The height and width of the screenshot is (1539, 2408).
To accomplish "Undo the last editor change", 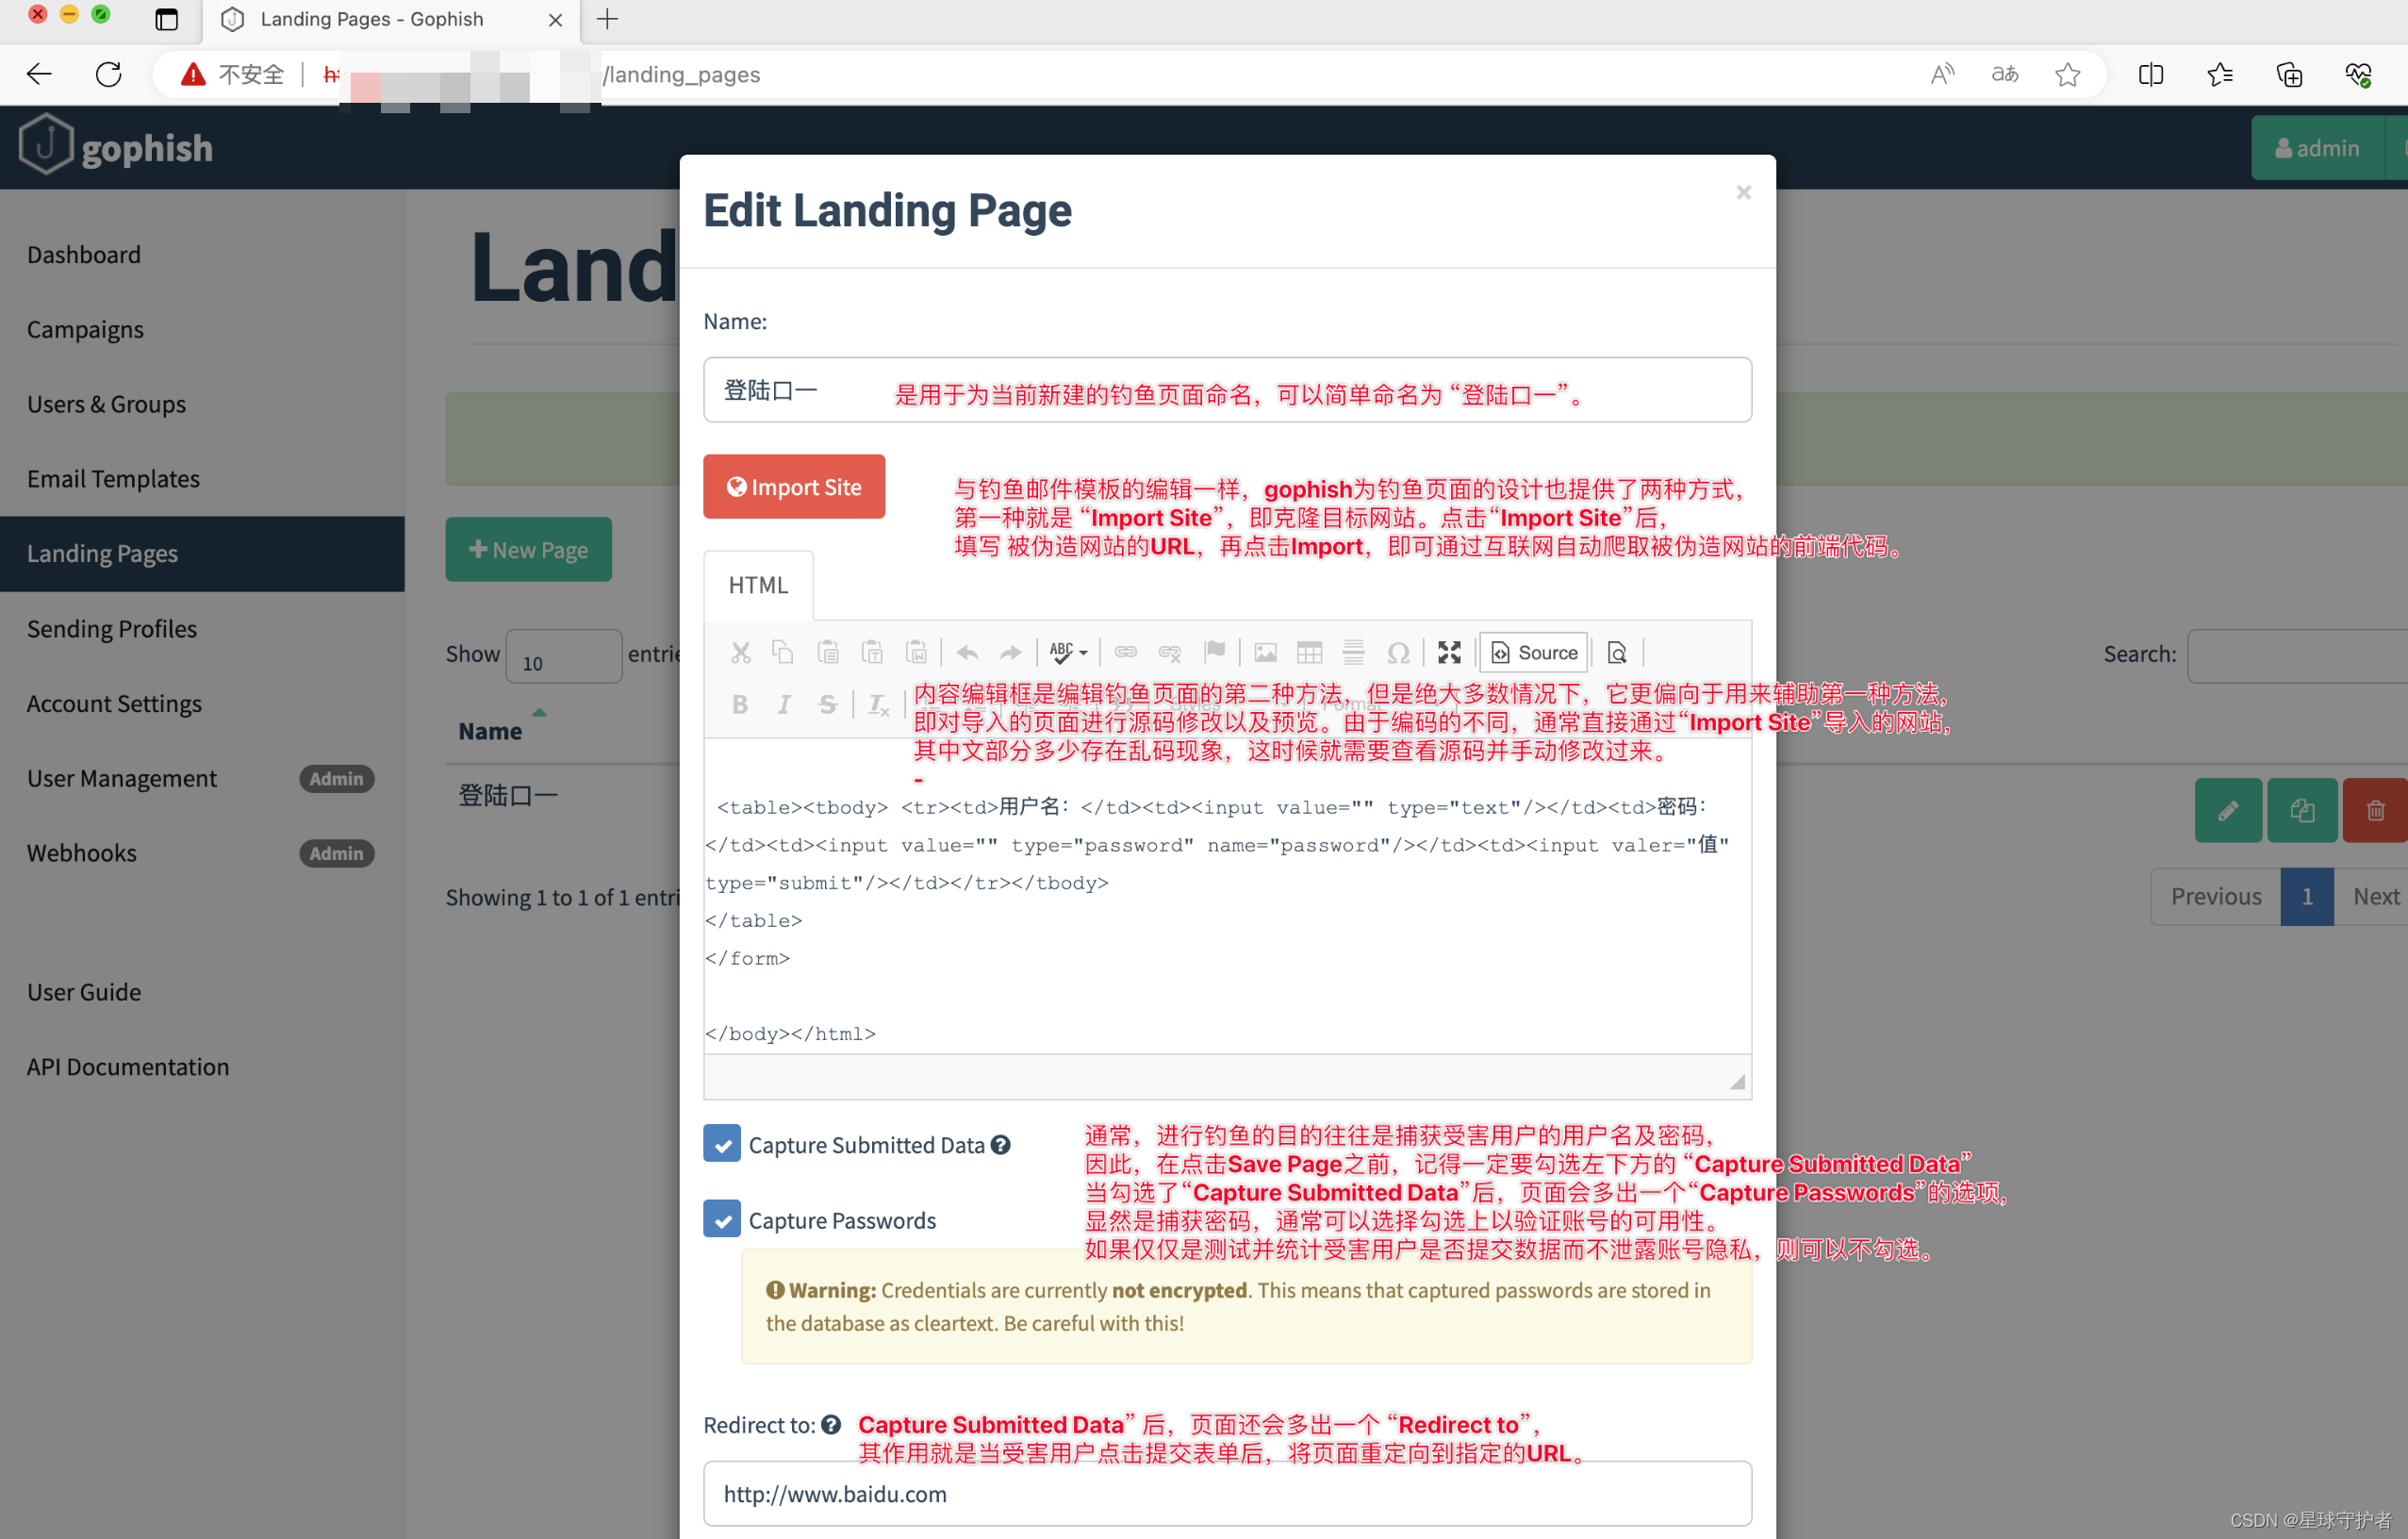I will point(967,653).
